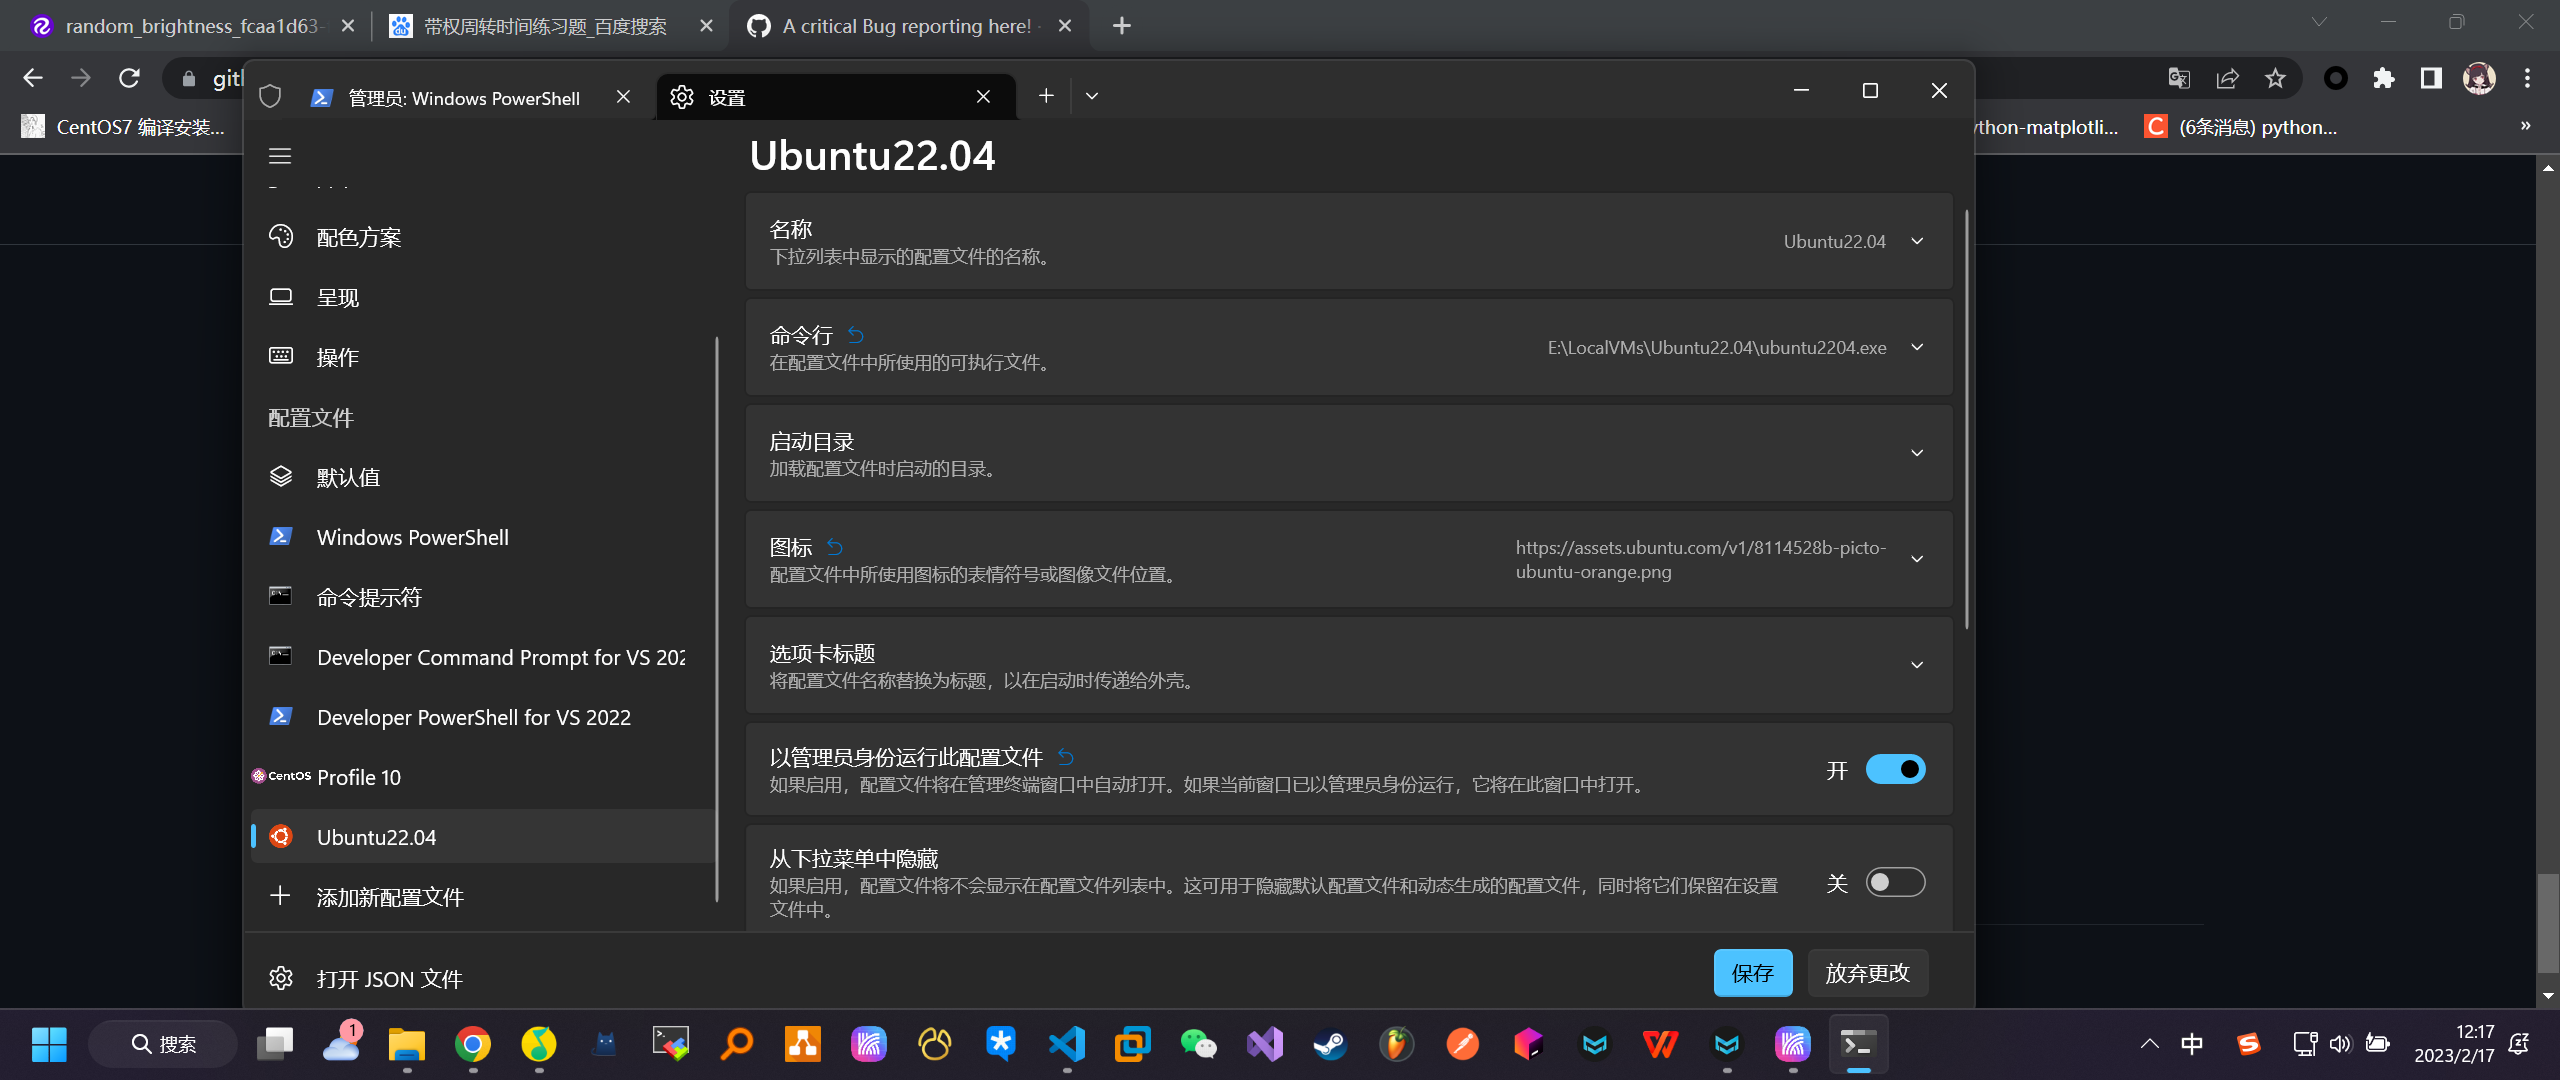The width and height of the screenshot is (2560, 1080).
Task: Expand the 启动目录 section
Action: point(1917,452)
